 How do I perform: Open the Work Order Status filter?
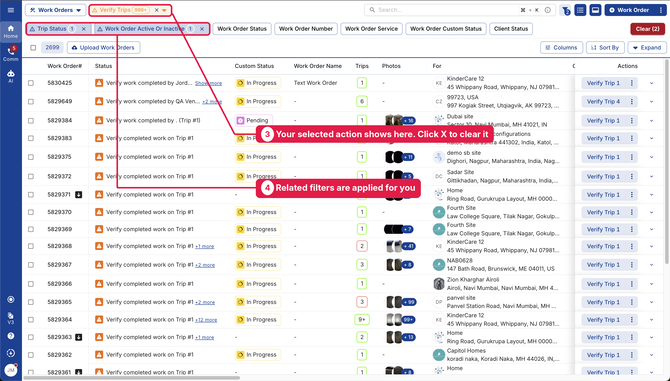tap(242, 29)
